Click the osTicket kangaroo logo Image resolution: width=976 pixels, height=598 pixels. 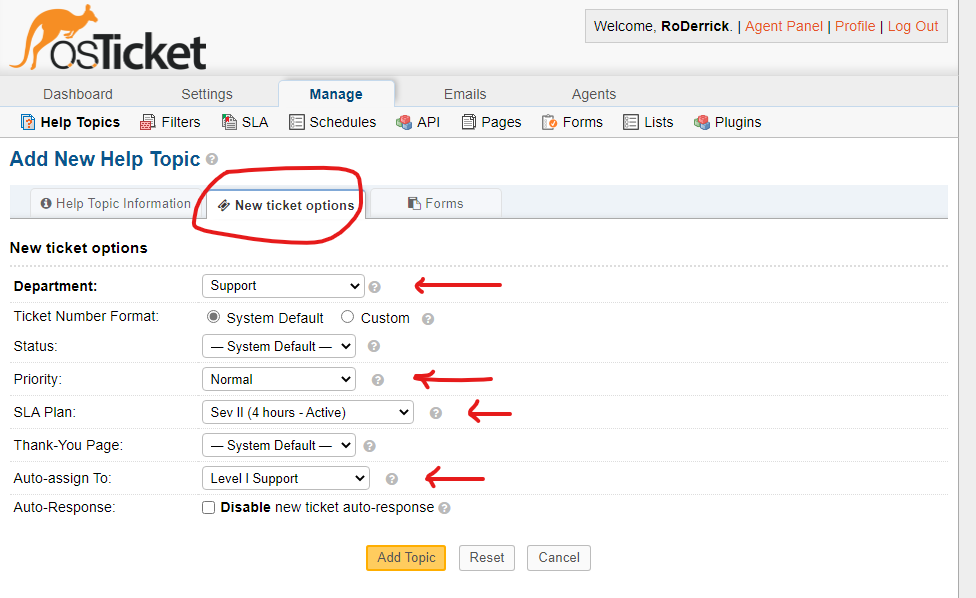[x=108, y=39]
